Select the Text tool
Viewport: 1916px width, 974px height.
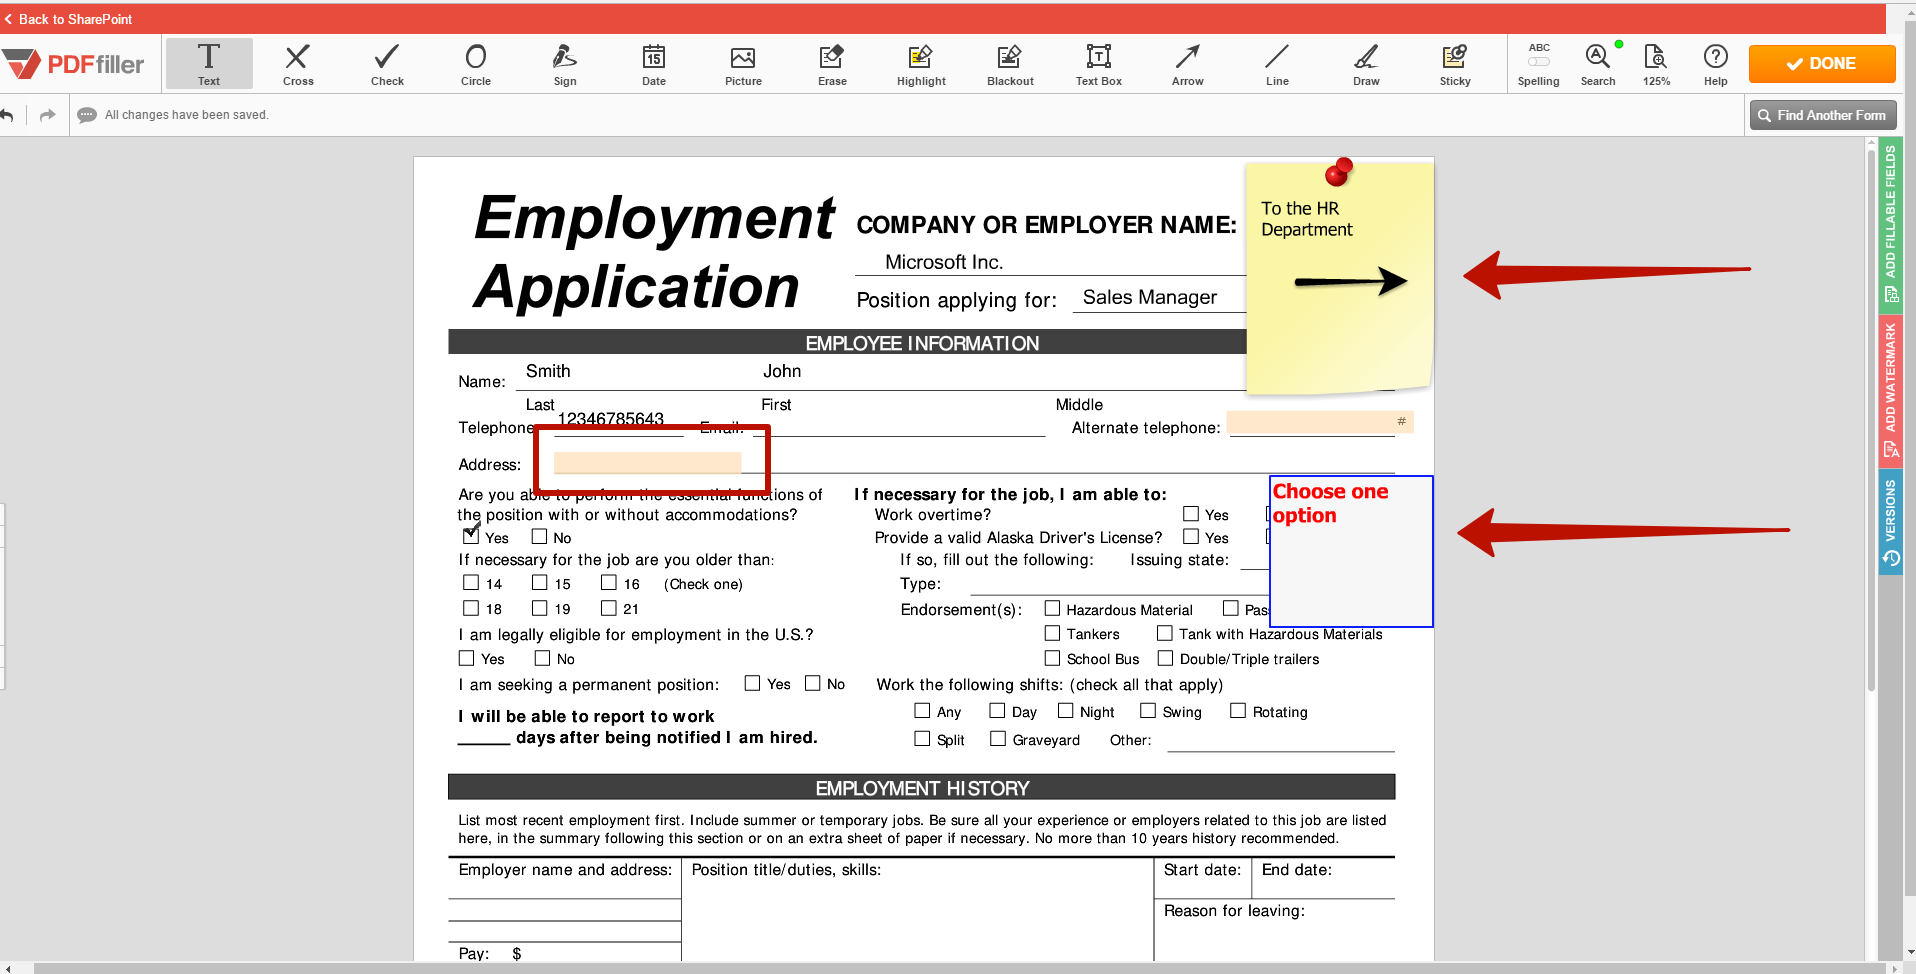click(x=209, y=64)
